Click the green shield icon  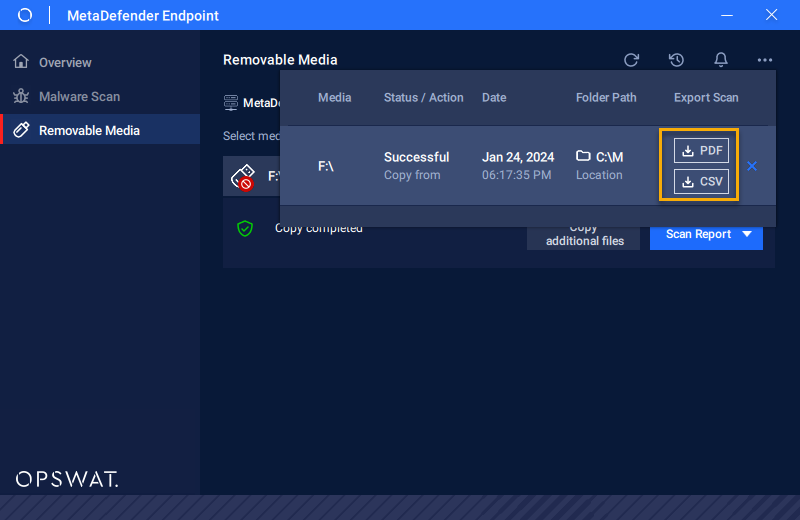(245, 228)
